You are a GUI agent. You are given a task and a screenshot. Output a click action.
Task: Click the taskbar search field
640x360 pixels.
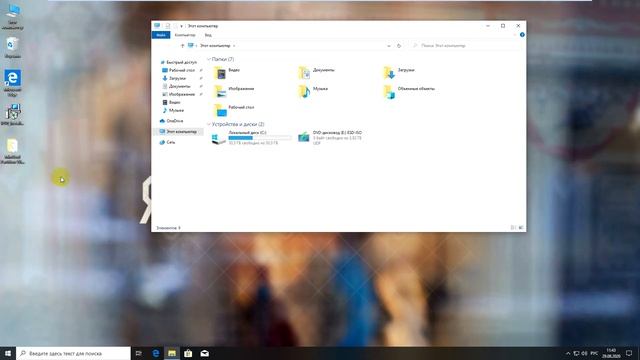73,353
